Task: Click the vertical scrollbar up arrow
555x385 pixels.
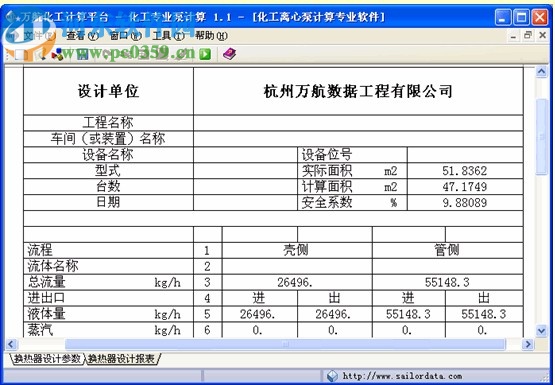Action: pyautogui.click(x=541, y=72)
